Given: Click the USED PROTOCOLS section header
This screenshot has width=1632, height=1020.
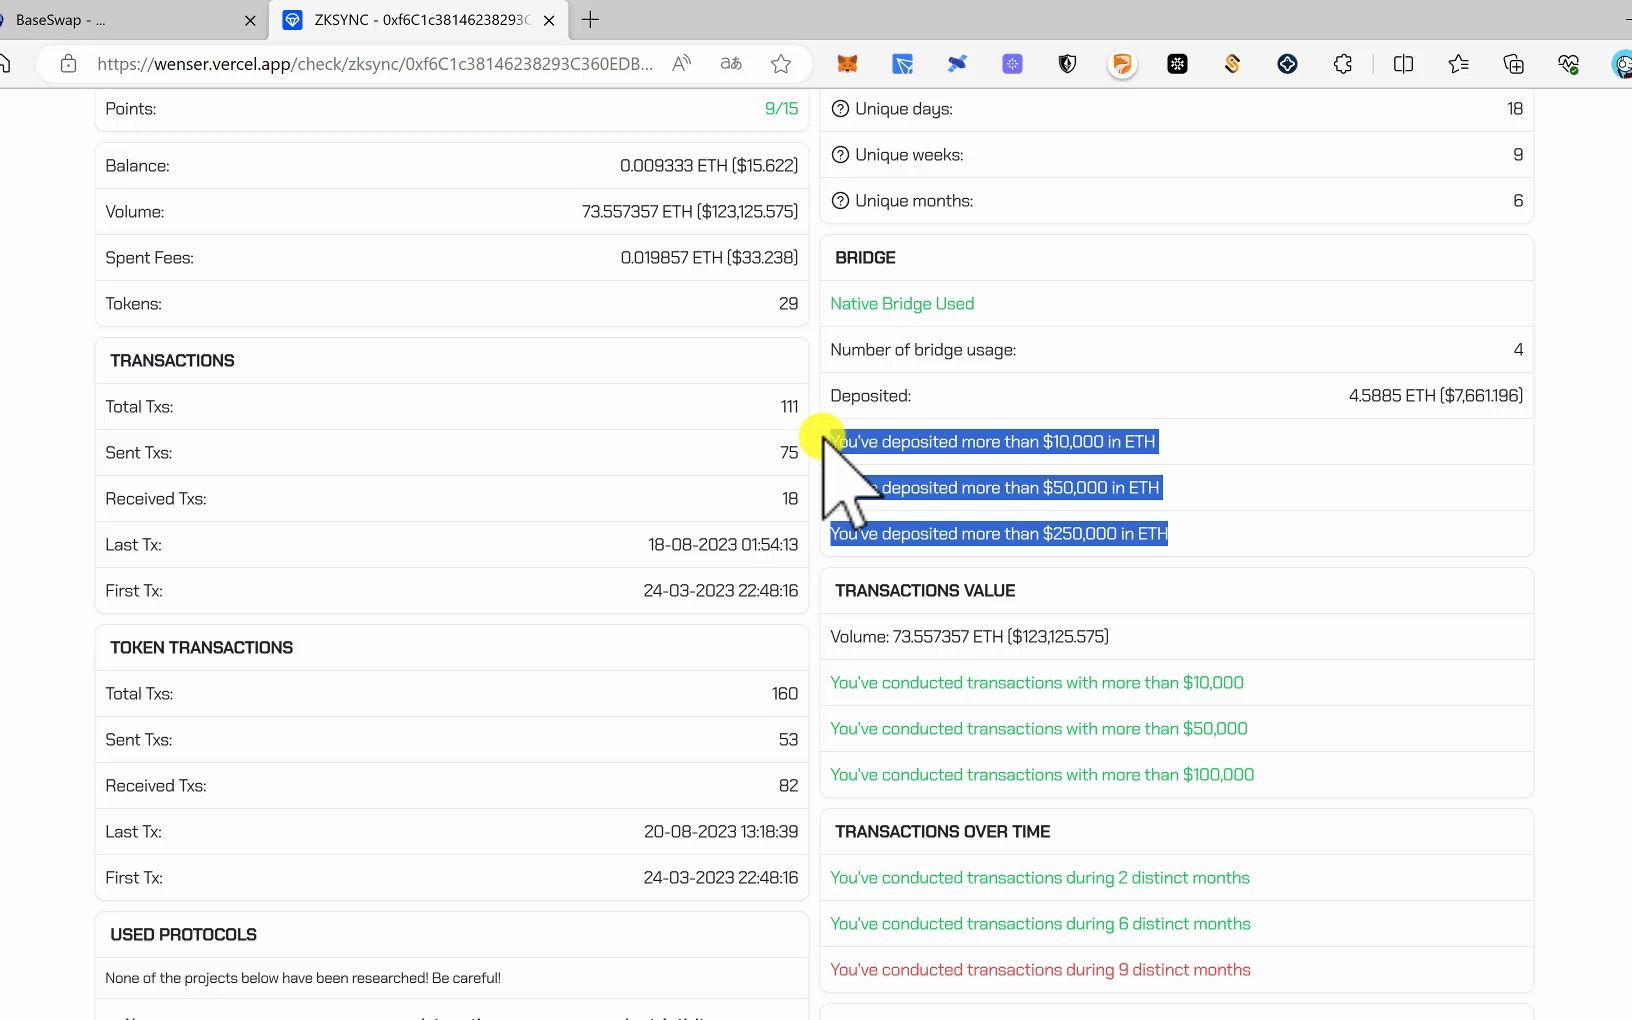Looking at the screenshot, I should [183, 935].
